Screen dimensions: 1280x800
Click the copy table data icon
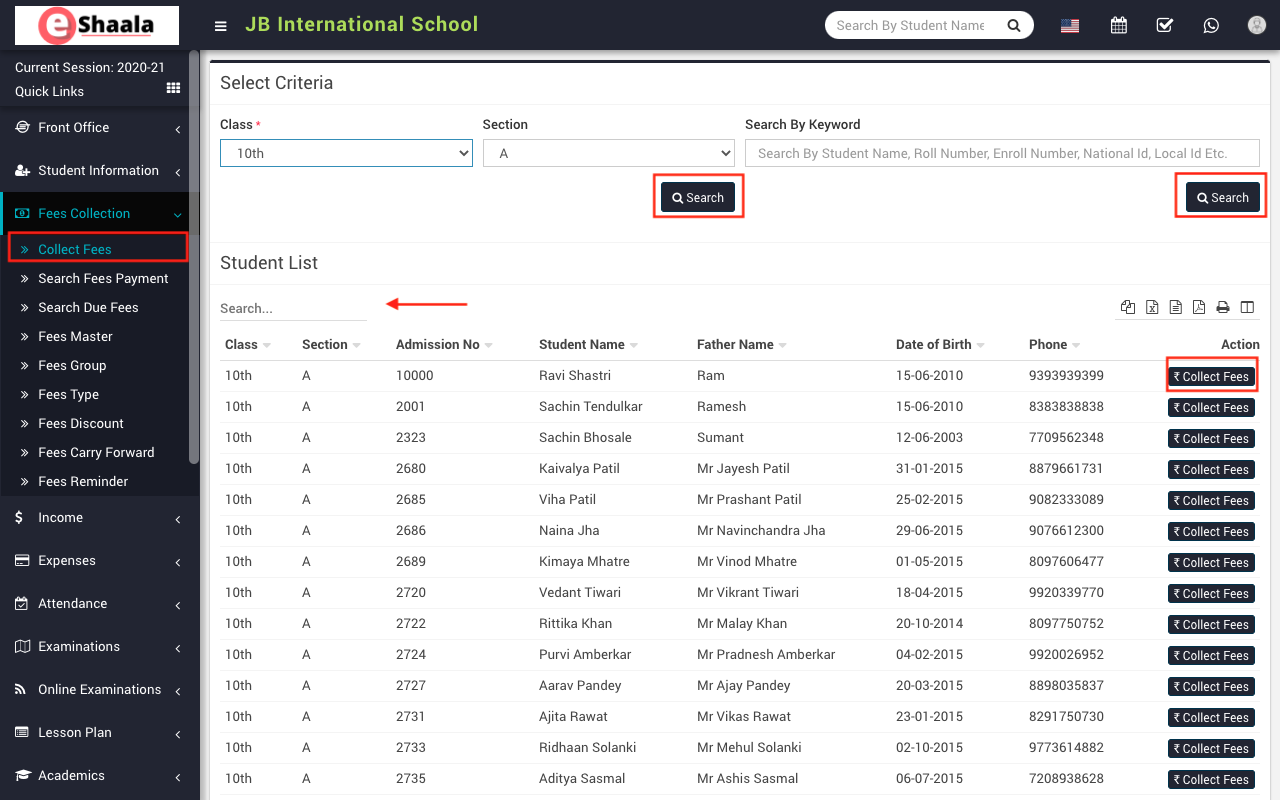click(1128, 308)
